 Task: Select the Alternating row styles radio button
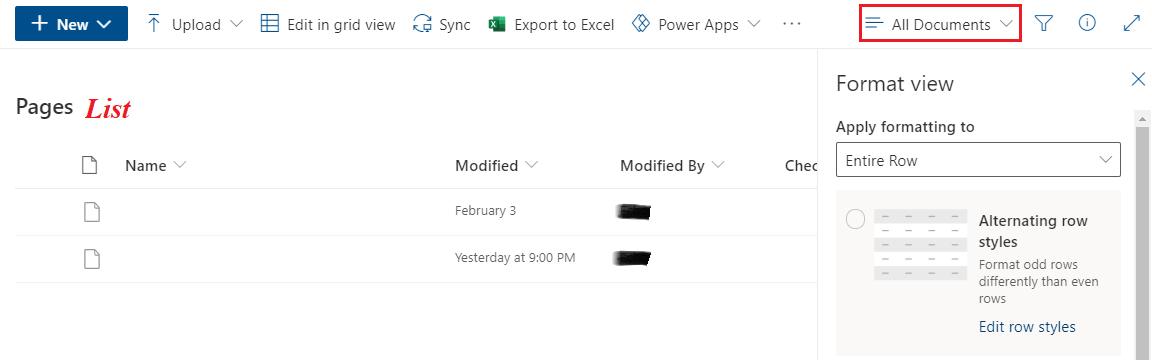click(855, 219)
